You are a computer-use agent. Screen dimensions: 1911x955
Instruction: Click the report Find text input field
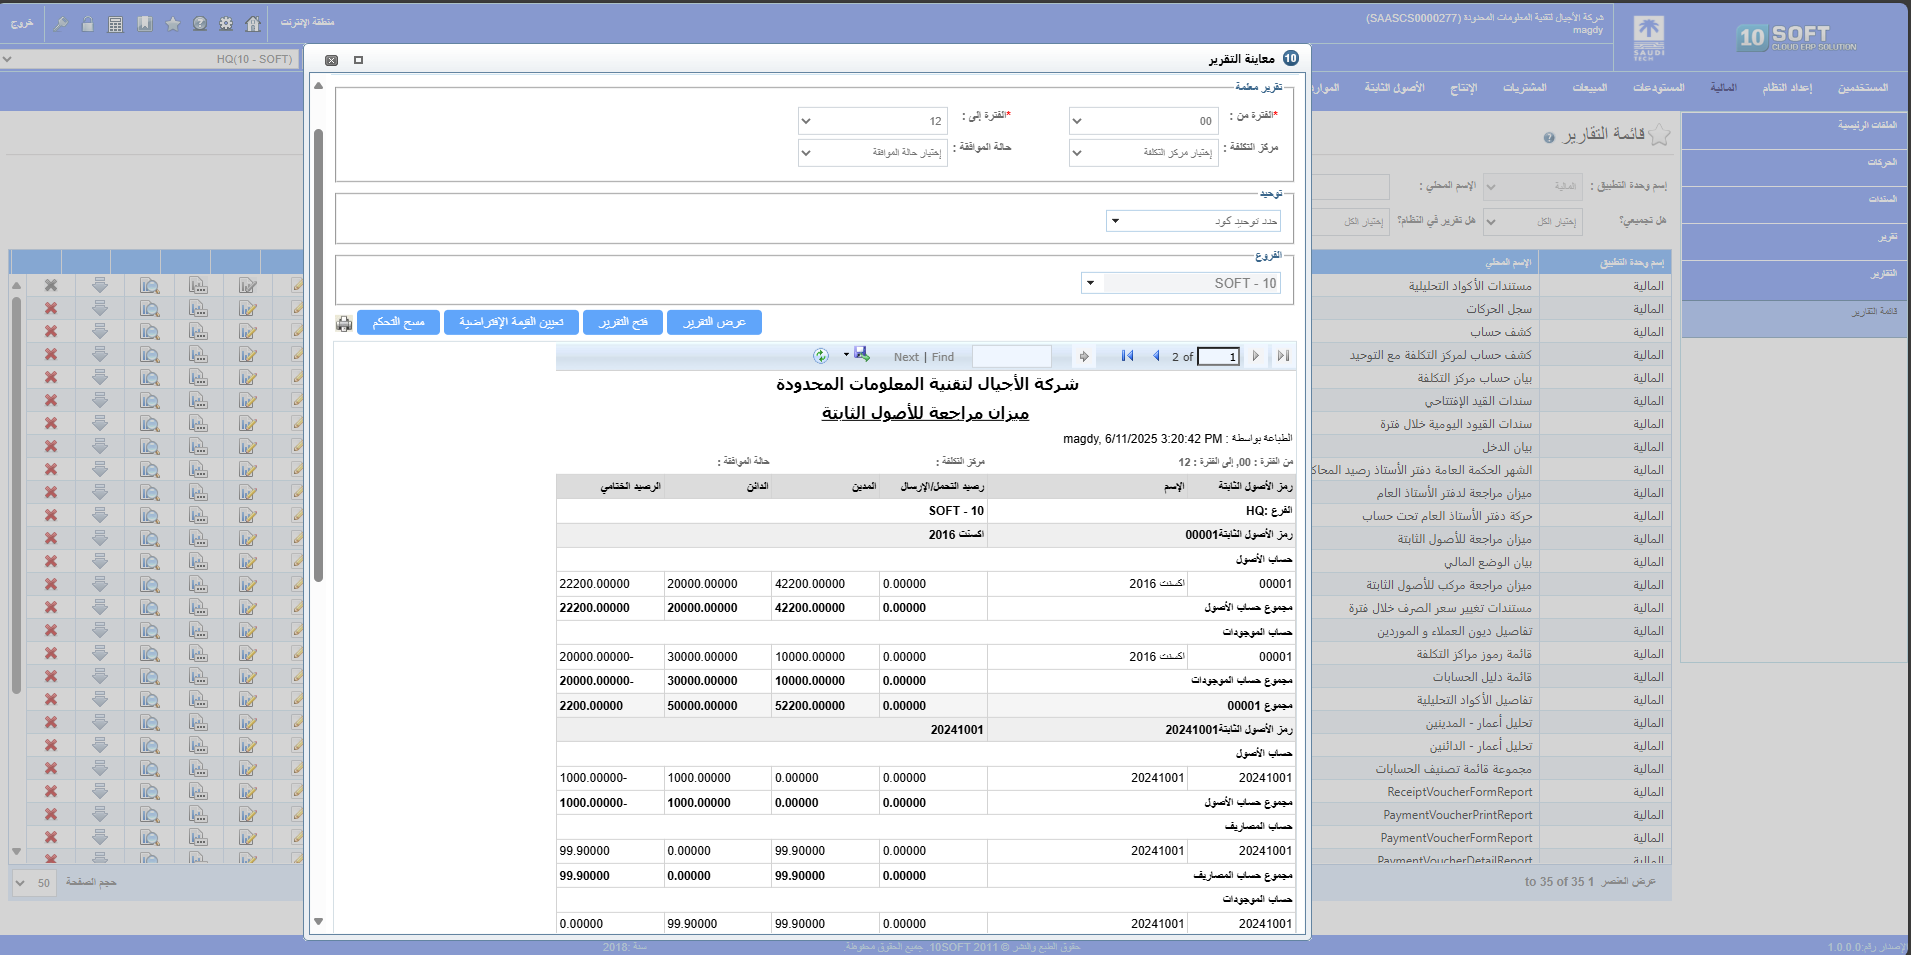coord(1011,356)
